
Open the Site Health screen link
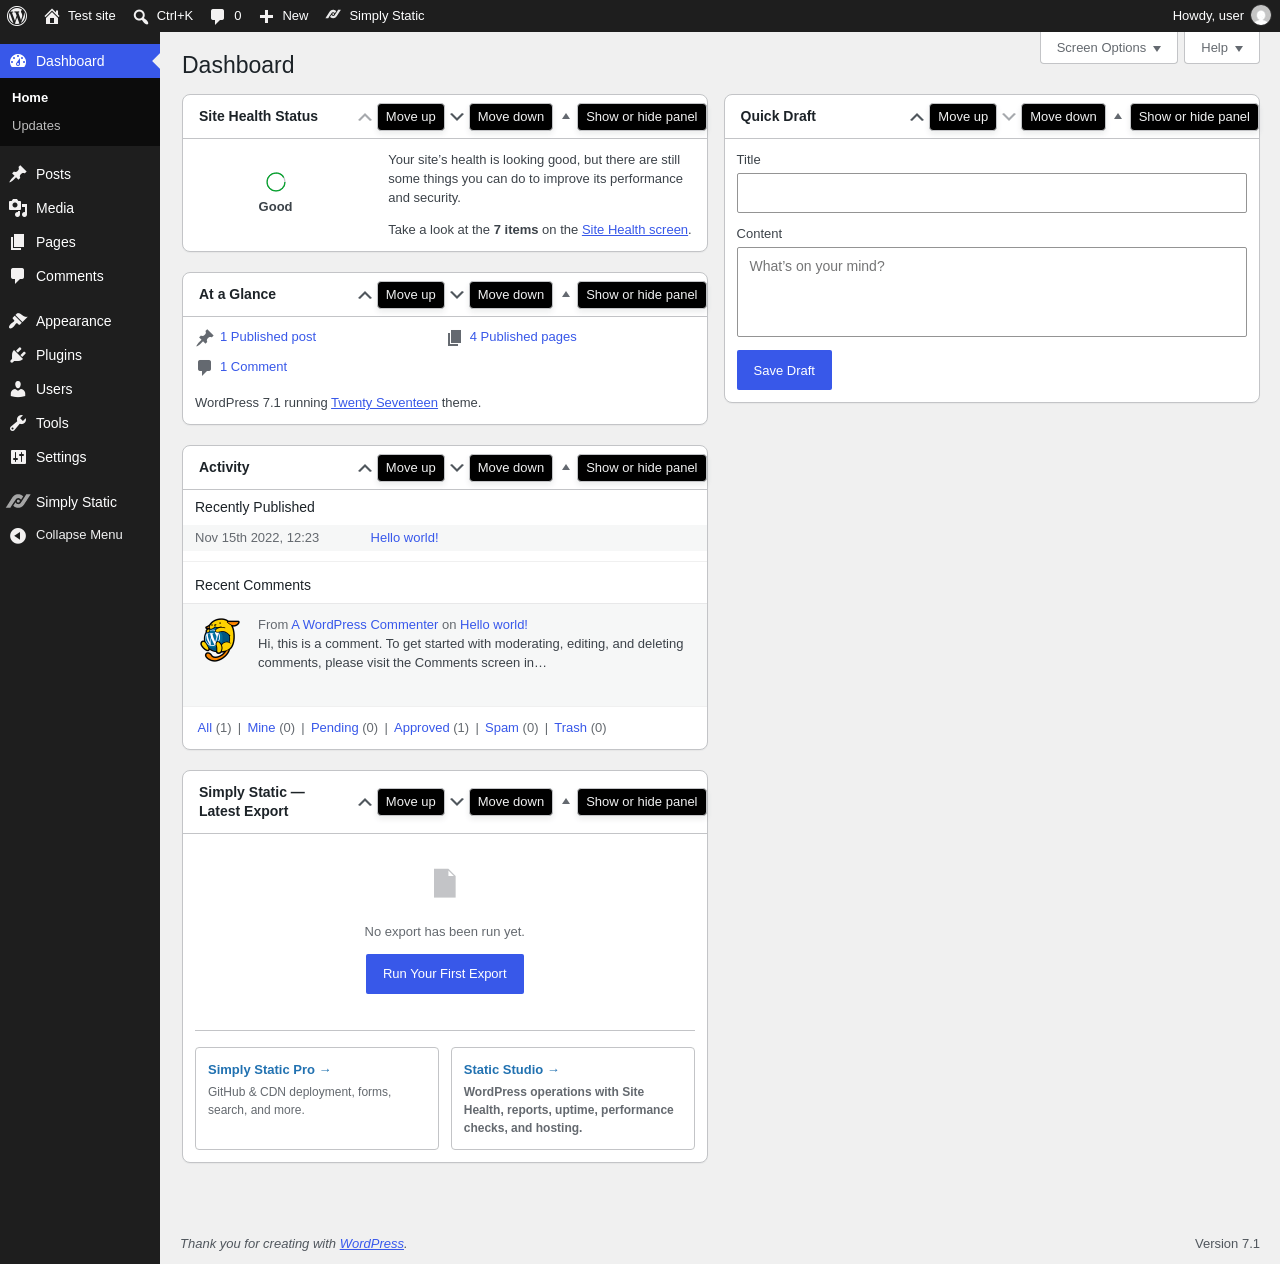coord(635,230)
